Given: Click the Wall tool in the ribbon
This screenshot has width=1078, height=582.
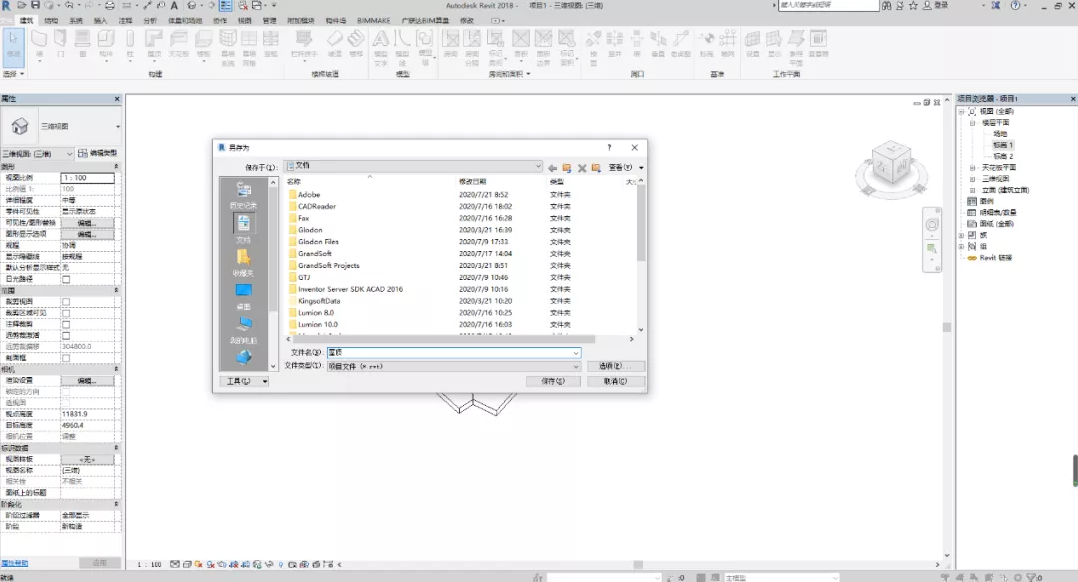Looking at the screenshot, I should 39,43.
